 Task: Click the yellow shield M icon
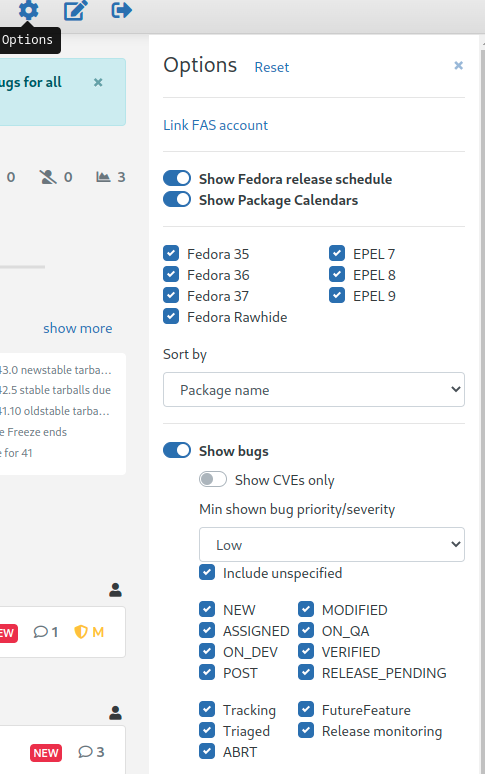81,632
